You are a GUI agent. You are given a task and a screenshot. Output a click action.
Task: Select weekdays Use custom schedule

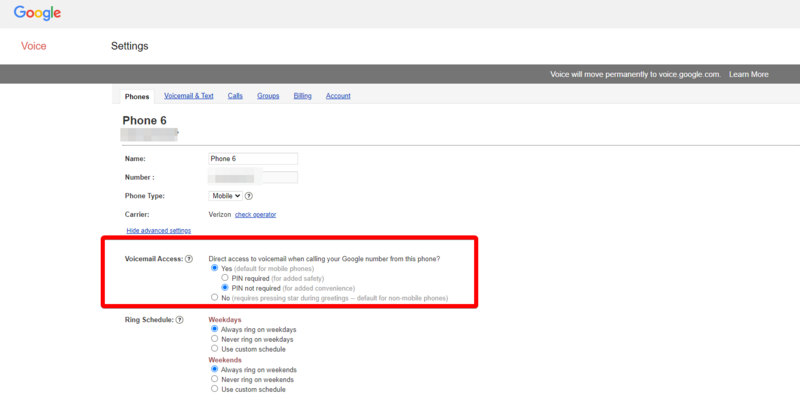(x=215, y=349)
